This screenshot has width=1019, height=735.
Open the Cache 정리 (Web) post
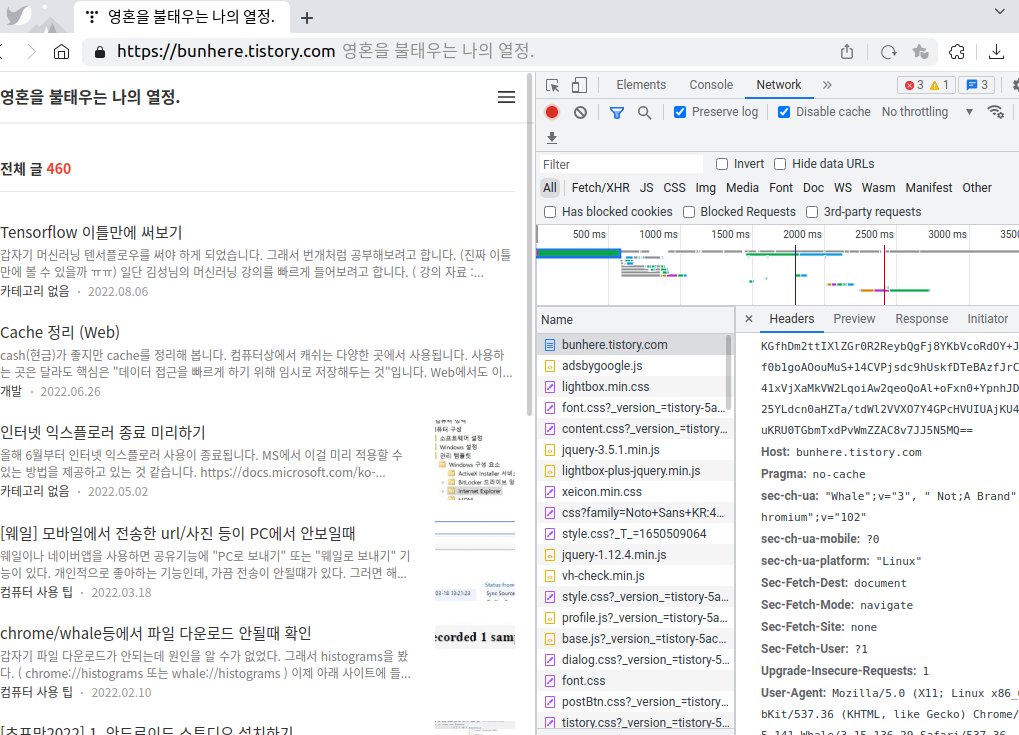tap(60, 333)
